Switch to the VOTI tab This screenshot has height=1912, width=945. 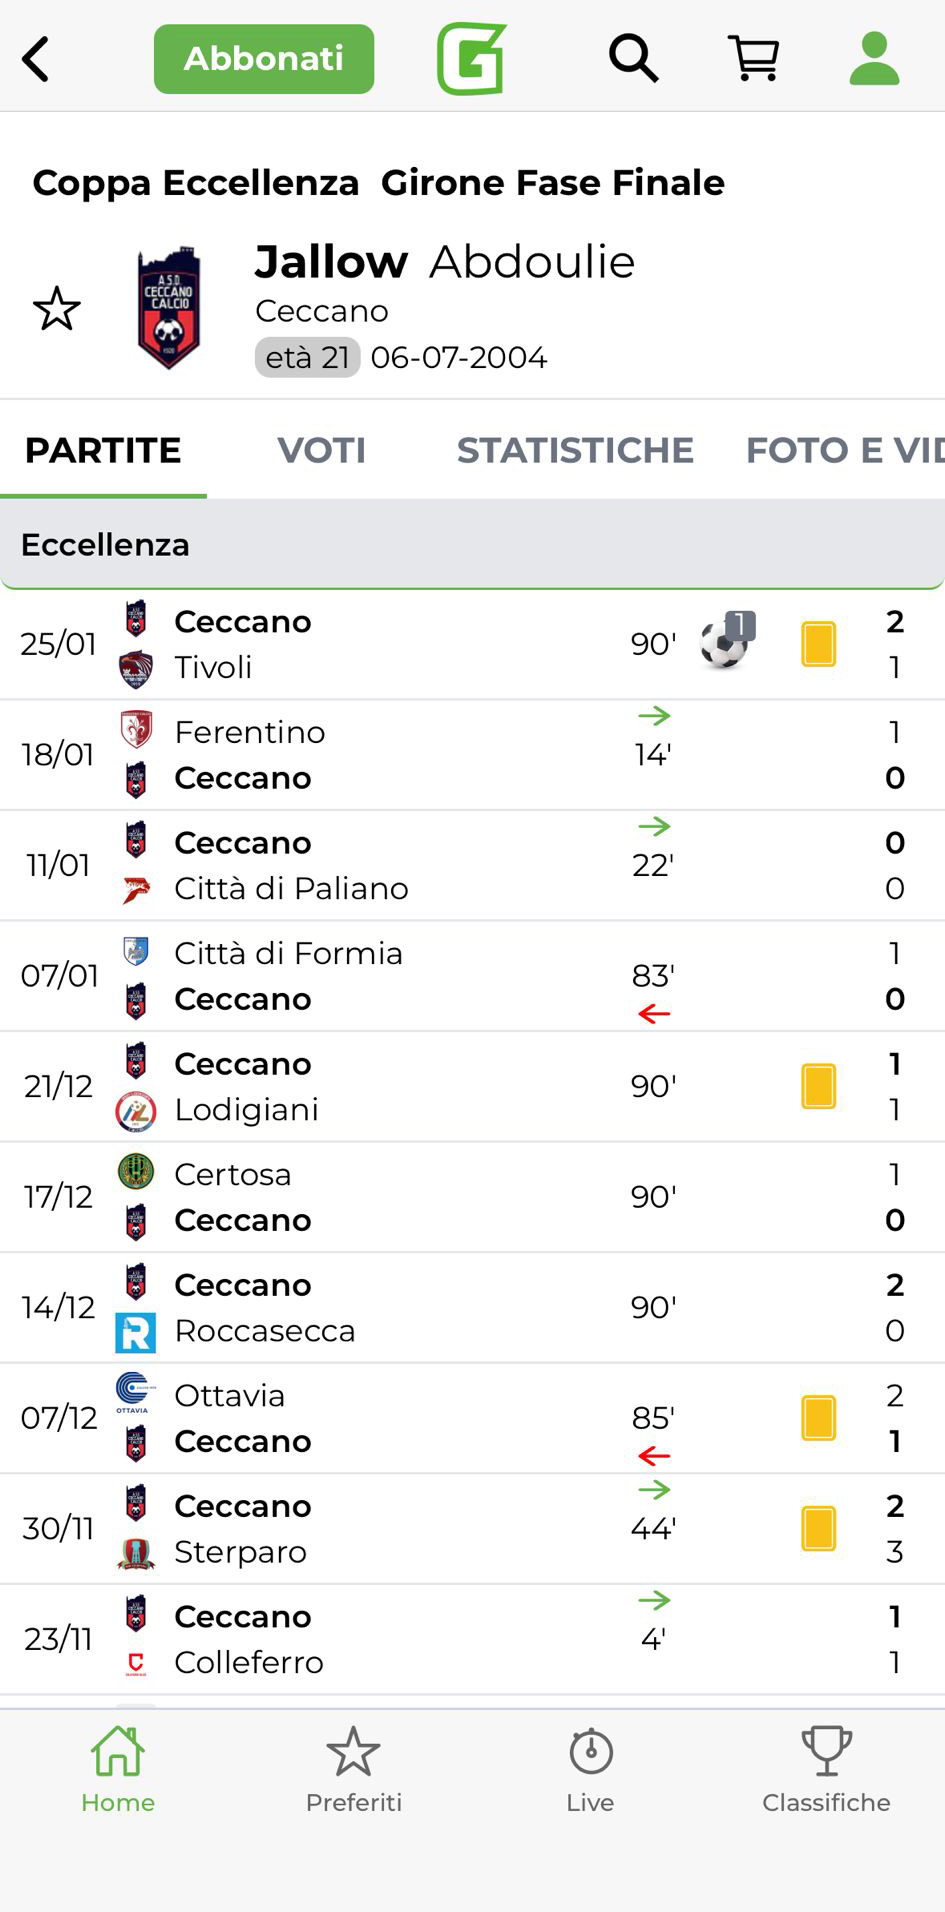(321, 450)
